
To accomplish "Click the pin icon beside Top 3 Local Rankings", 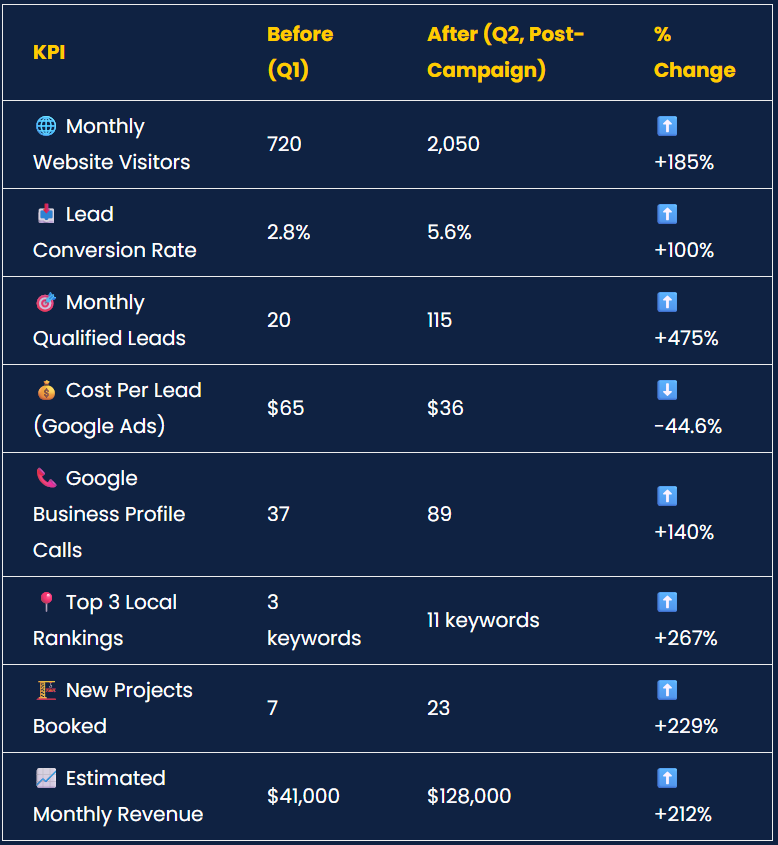I will 46,601.
